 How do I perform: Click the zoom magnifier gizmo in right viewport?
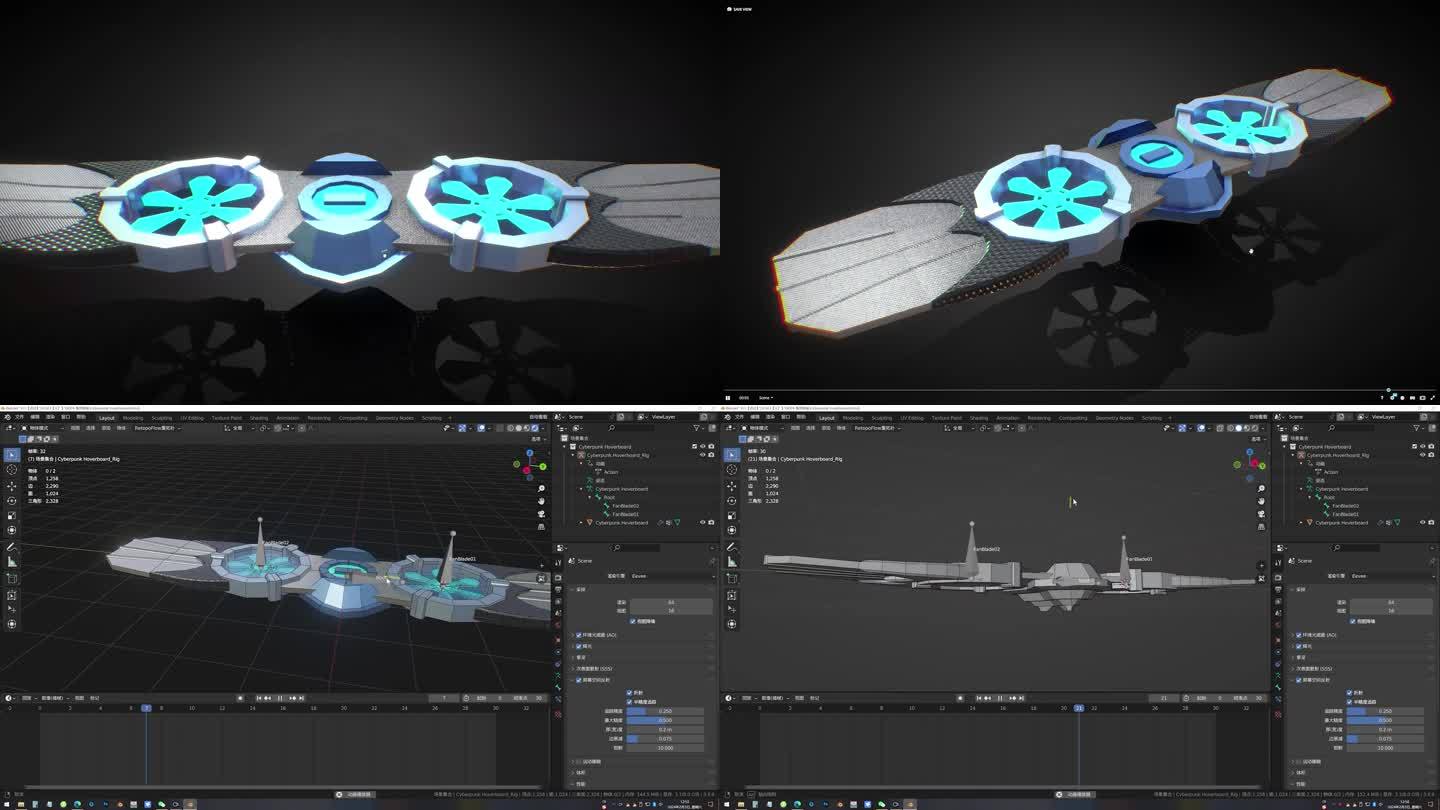(1261, 489)
